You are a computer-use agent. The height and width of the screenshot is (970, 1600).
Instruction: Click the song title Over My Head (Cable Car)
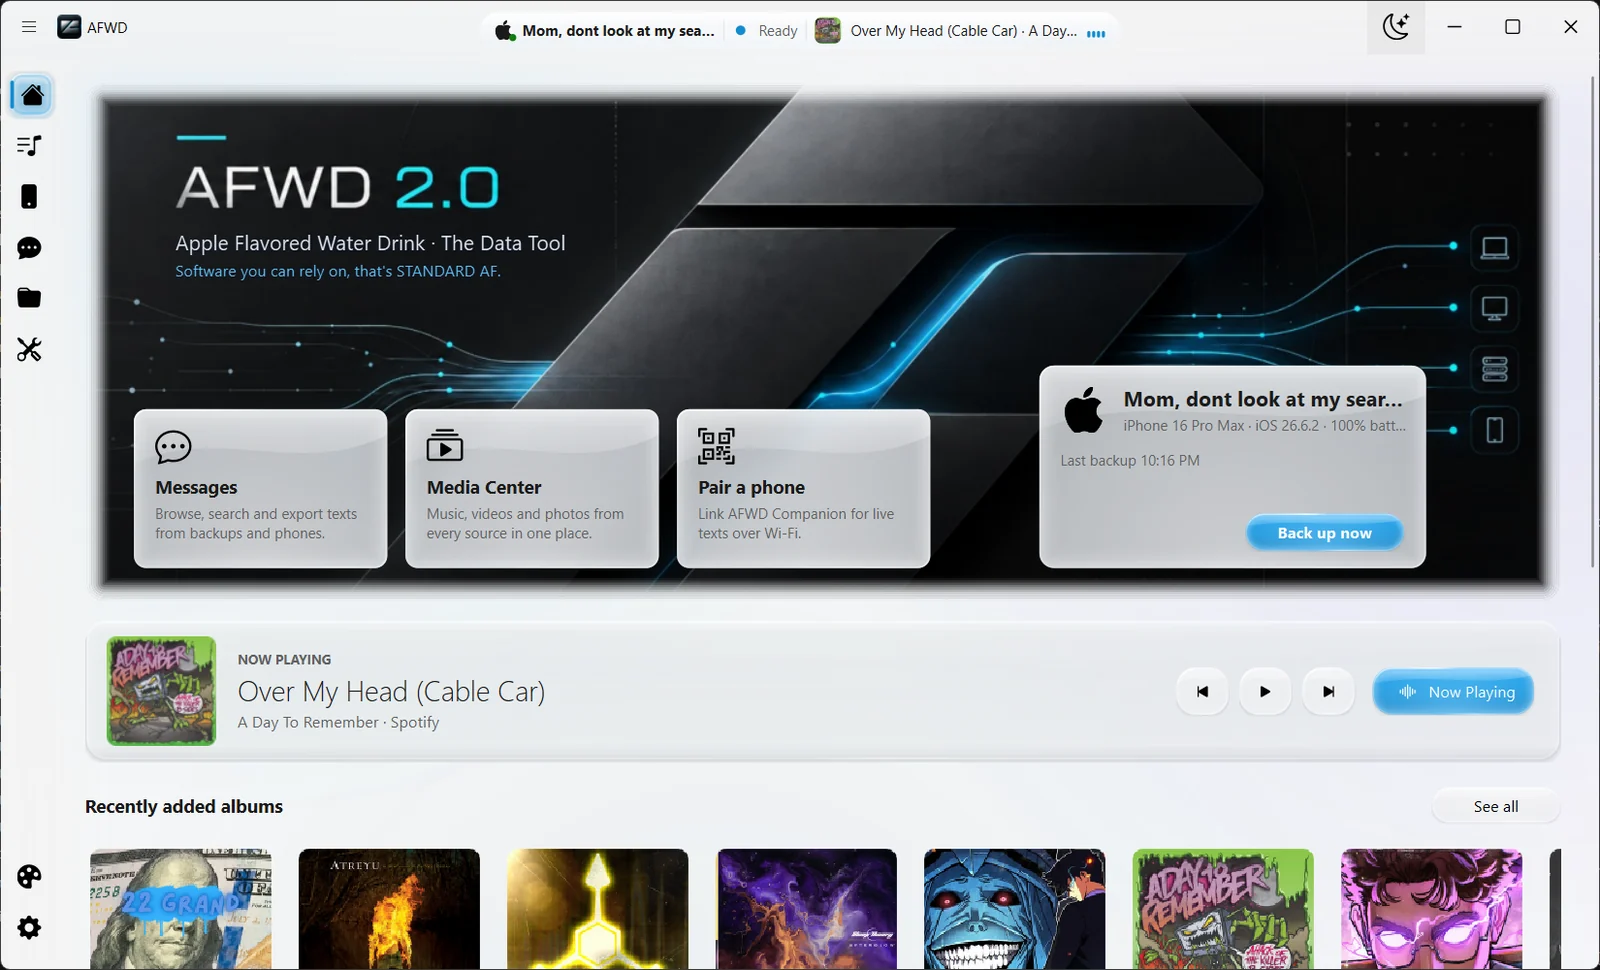(x=391, y=691)
